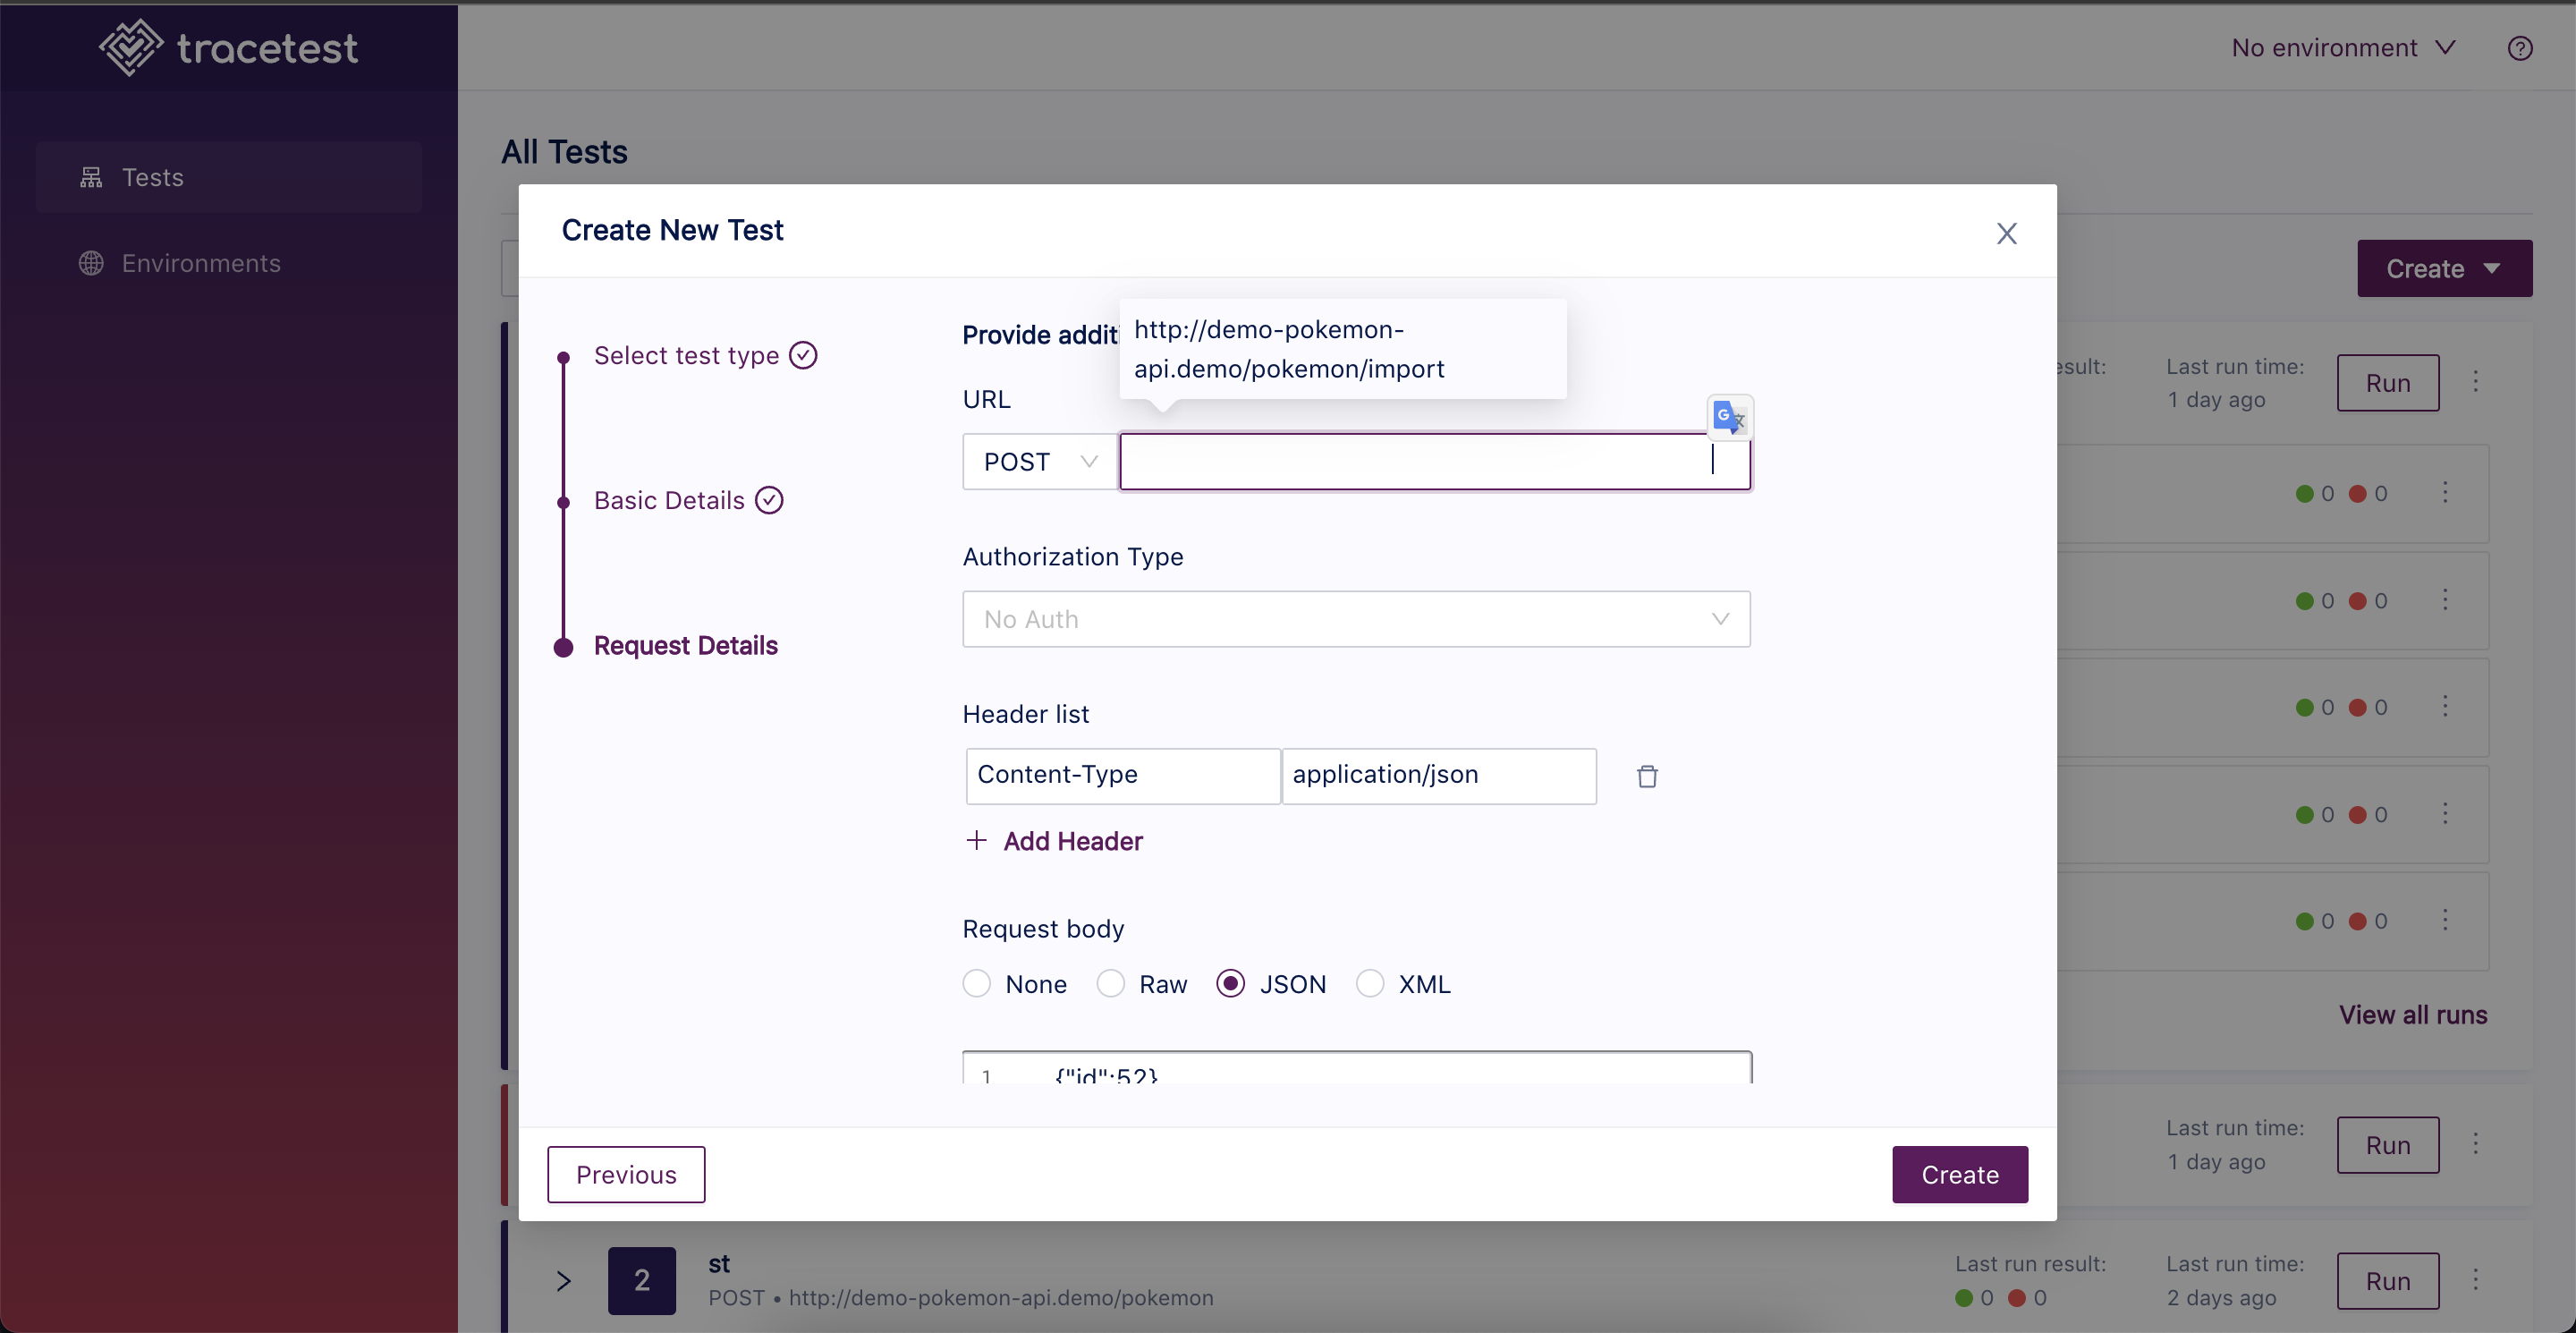Viewport: 2576px width, 1333px height.
Task: Click into the URL input field
Action: pyautogui.click(x=1434, y=461)
